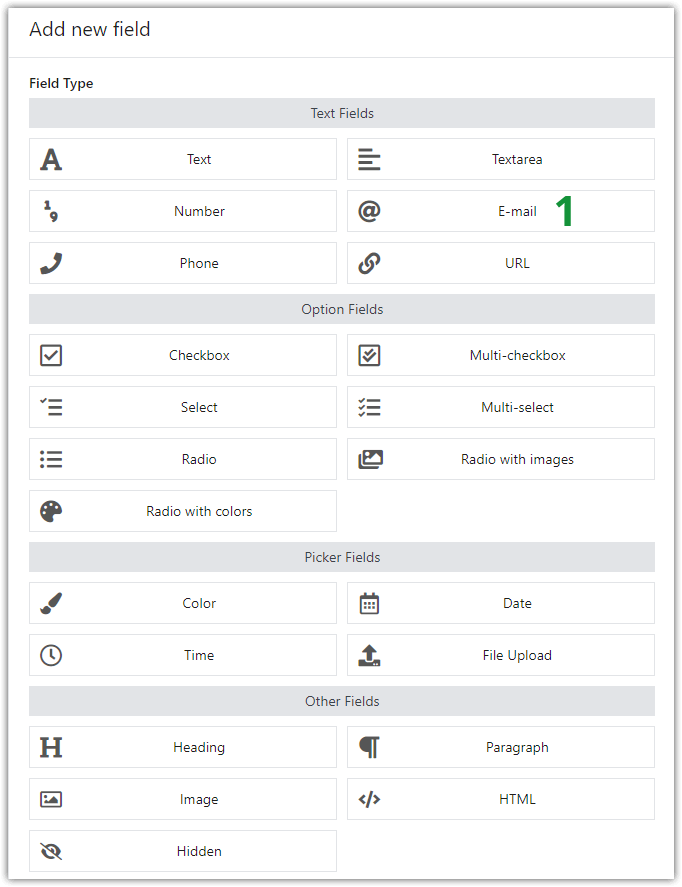Select the Heading field type
The height and width of the screenshot is (887, 682).
(x=183, y=747)
